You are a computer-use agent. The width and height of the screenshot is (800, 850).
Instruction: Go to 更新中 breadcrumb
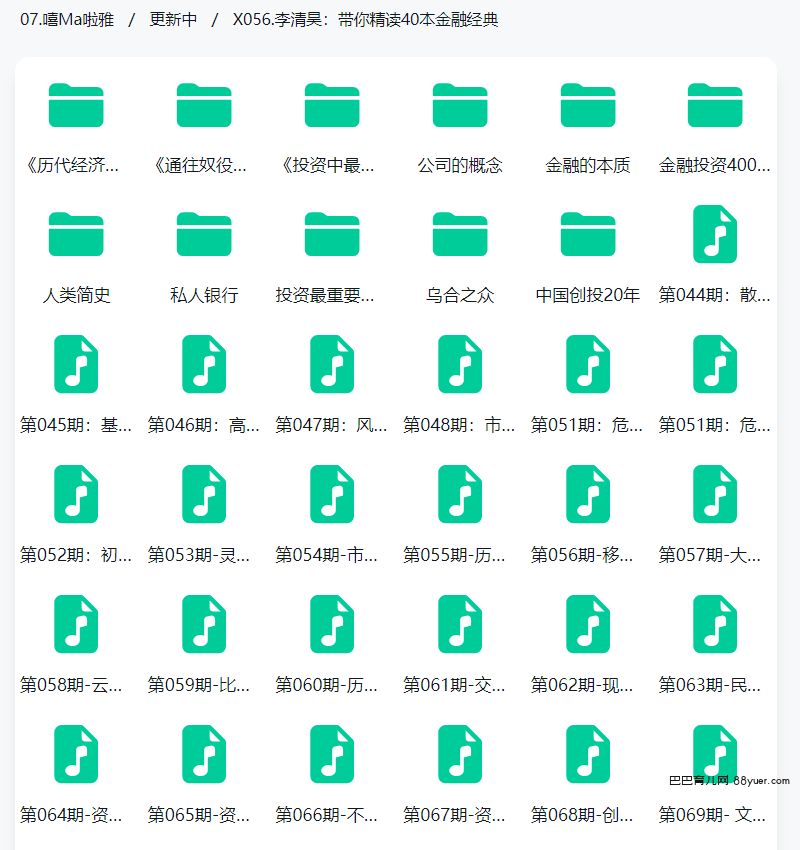pyautogui.click(x=173, y=20)
